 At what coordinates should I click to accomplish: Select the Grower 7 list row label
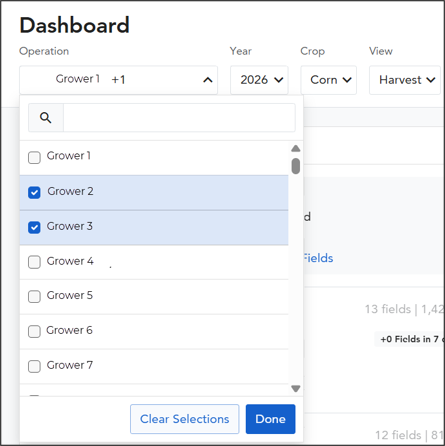[x=70, y=365]
